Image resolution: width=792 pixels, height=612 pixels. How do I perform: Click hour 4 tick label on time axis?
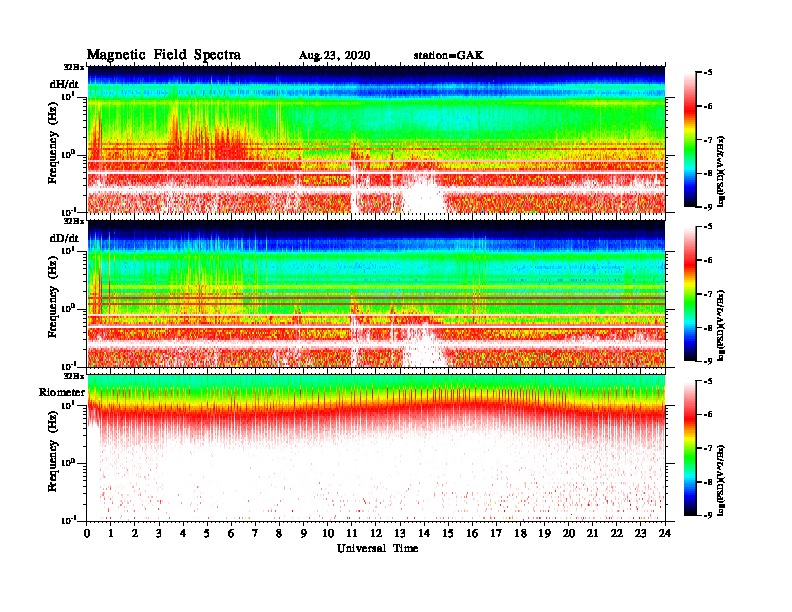coord(183,533)
